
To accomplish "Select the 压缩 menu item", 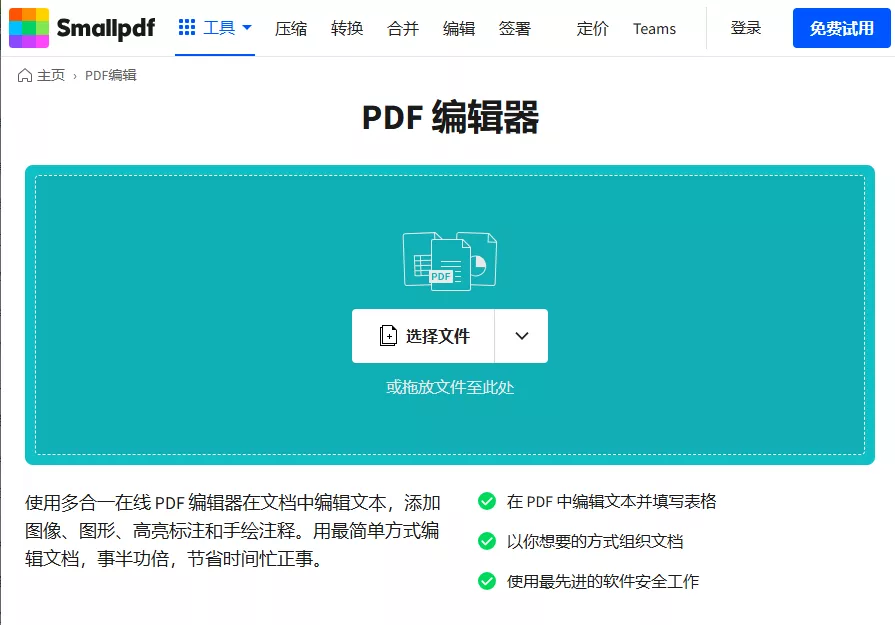I will (291, 29).
